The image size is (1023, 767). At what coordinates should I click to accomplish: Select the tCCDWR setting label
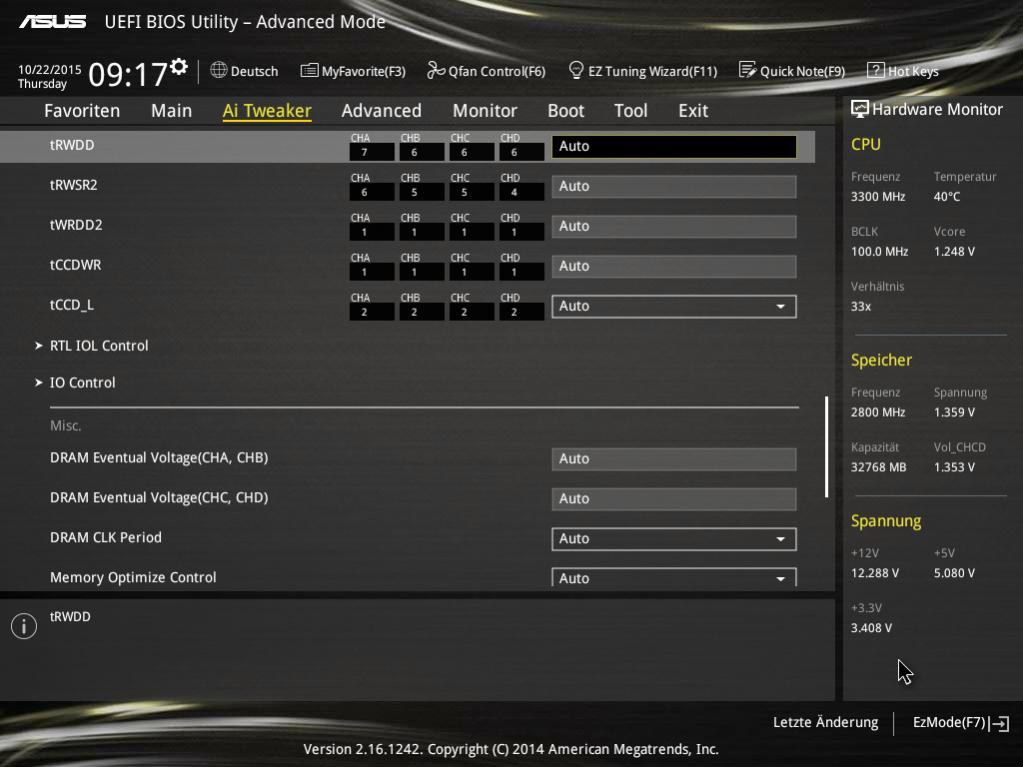76,265
